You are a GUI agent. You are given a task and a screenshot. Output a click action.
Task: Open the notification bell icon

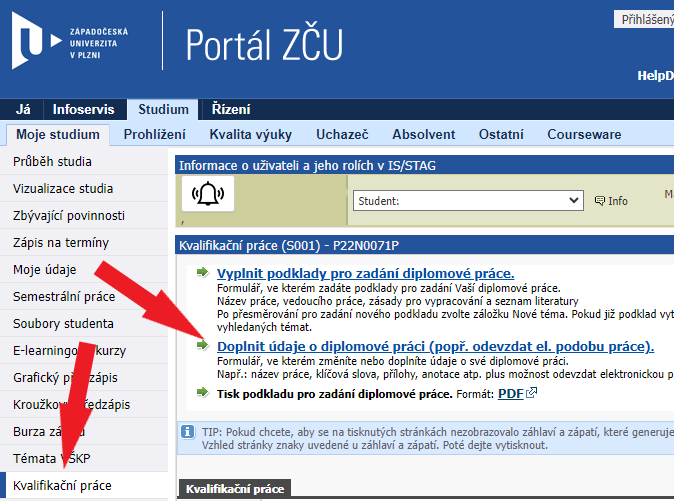pos(208,194)
